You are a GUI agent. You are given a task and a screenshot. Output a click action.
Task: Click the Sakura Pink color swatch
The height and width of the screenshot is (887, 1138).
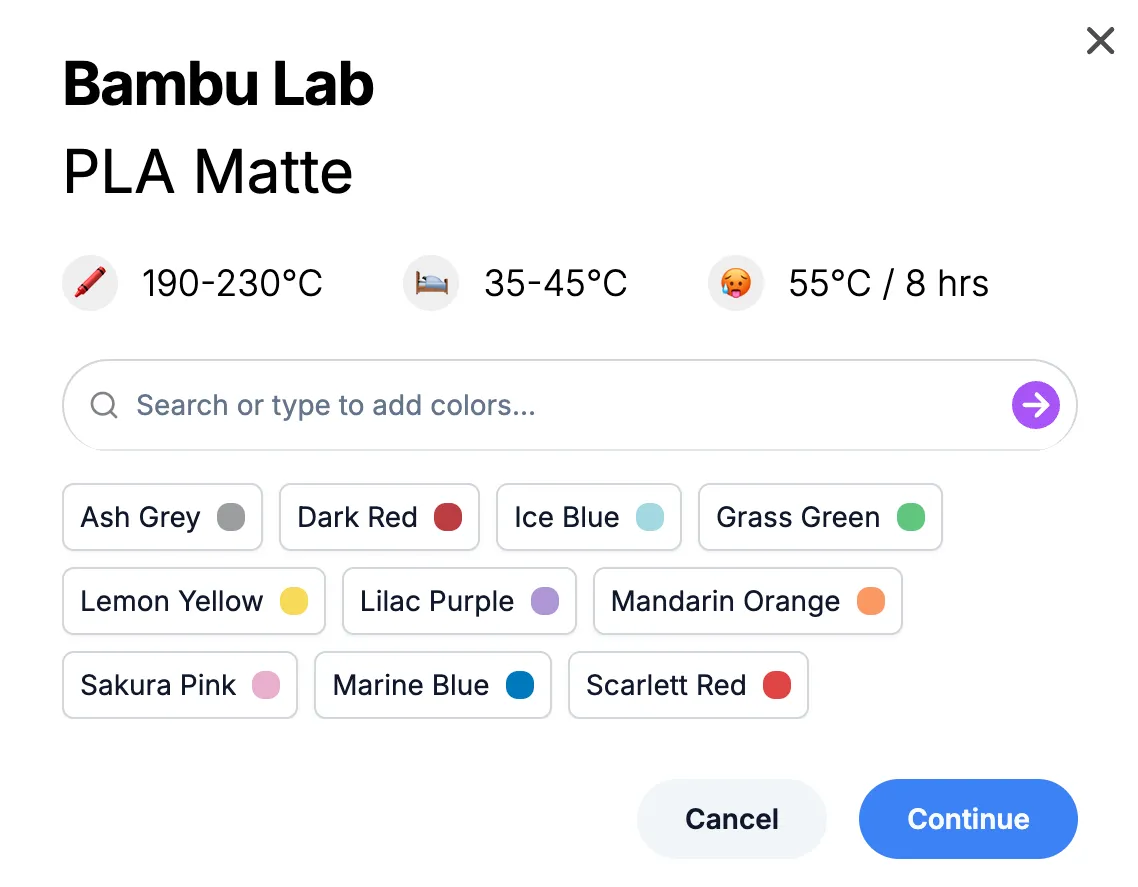point(266,685)
